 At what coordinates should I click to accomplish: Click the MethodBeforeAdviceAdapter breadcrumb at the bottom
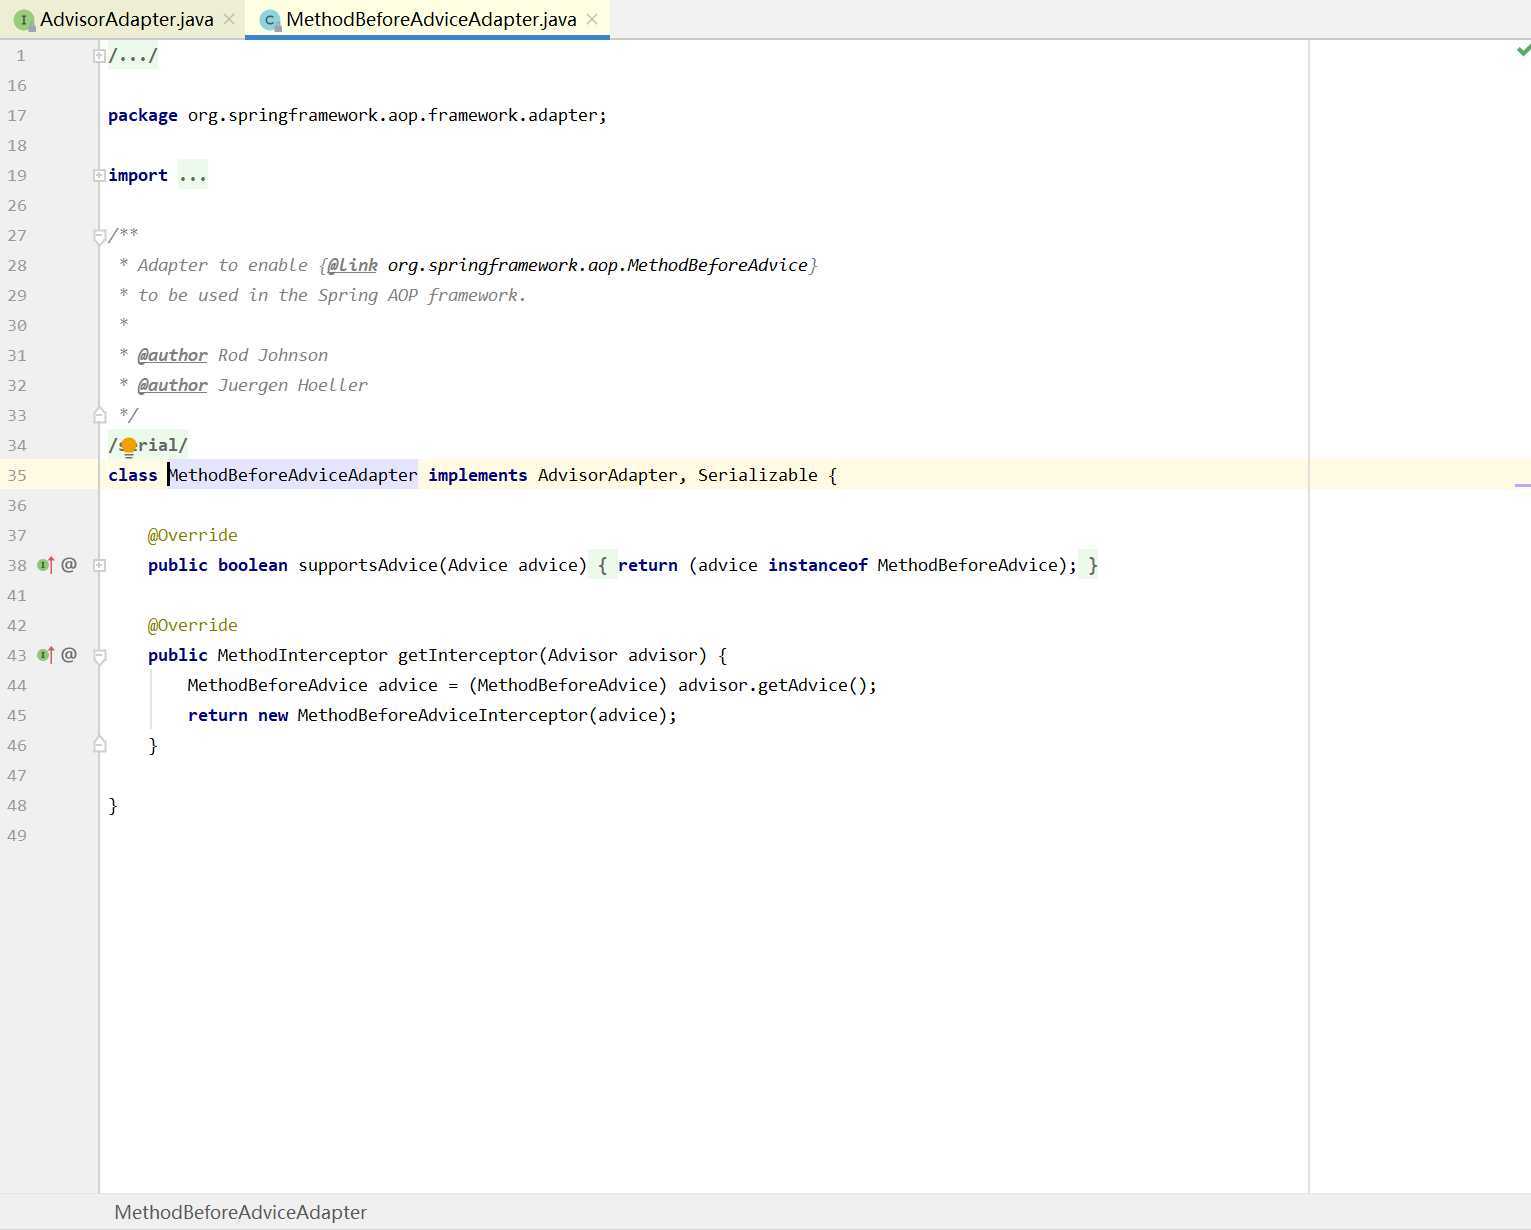[x=240, y=1212]
